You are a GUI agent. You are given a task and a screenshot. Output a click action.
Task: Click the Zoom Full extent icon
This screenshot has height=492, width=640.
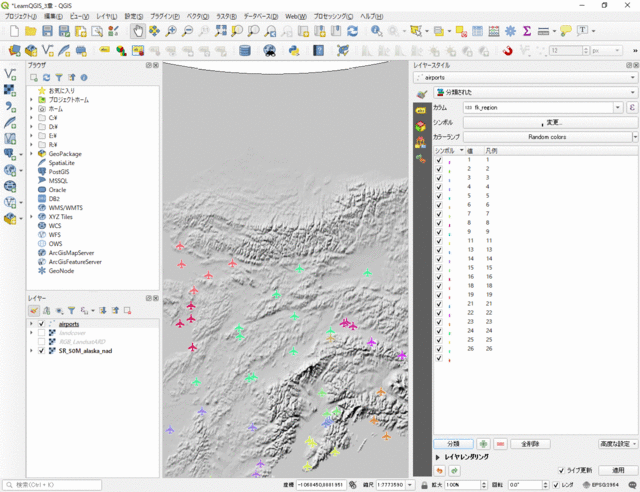(220, 31)
